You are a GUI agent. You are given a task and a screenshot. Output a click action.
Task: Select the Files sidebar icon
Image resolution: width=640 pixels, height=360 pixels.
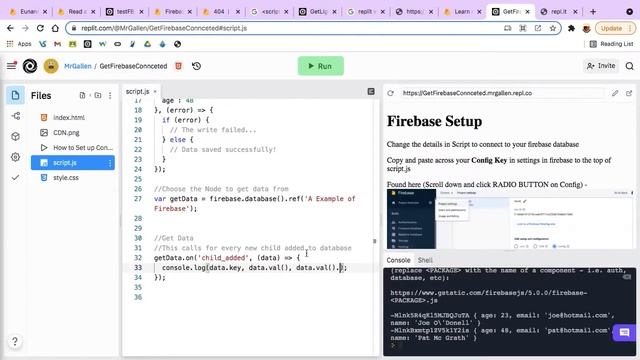click(x=15, y=96)
